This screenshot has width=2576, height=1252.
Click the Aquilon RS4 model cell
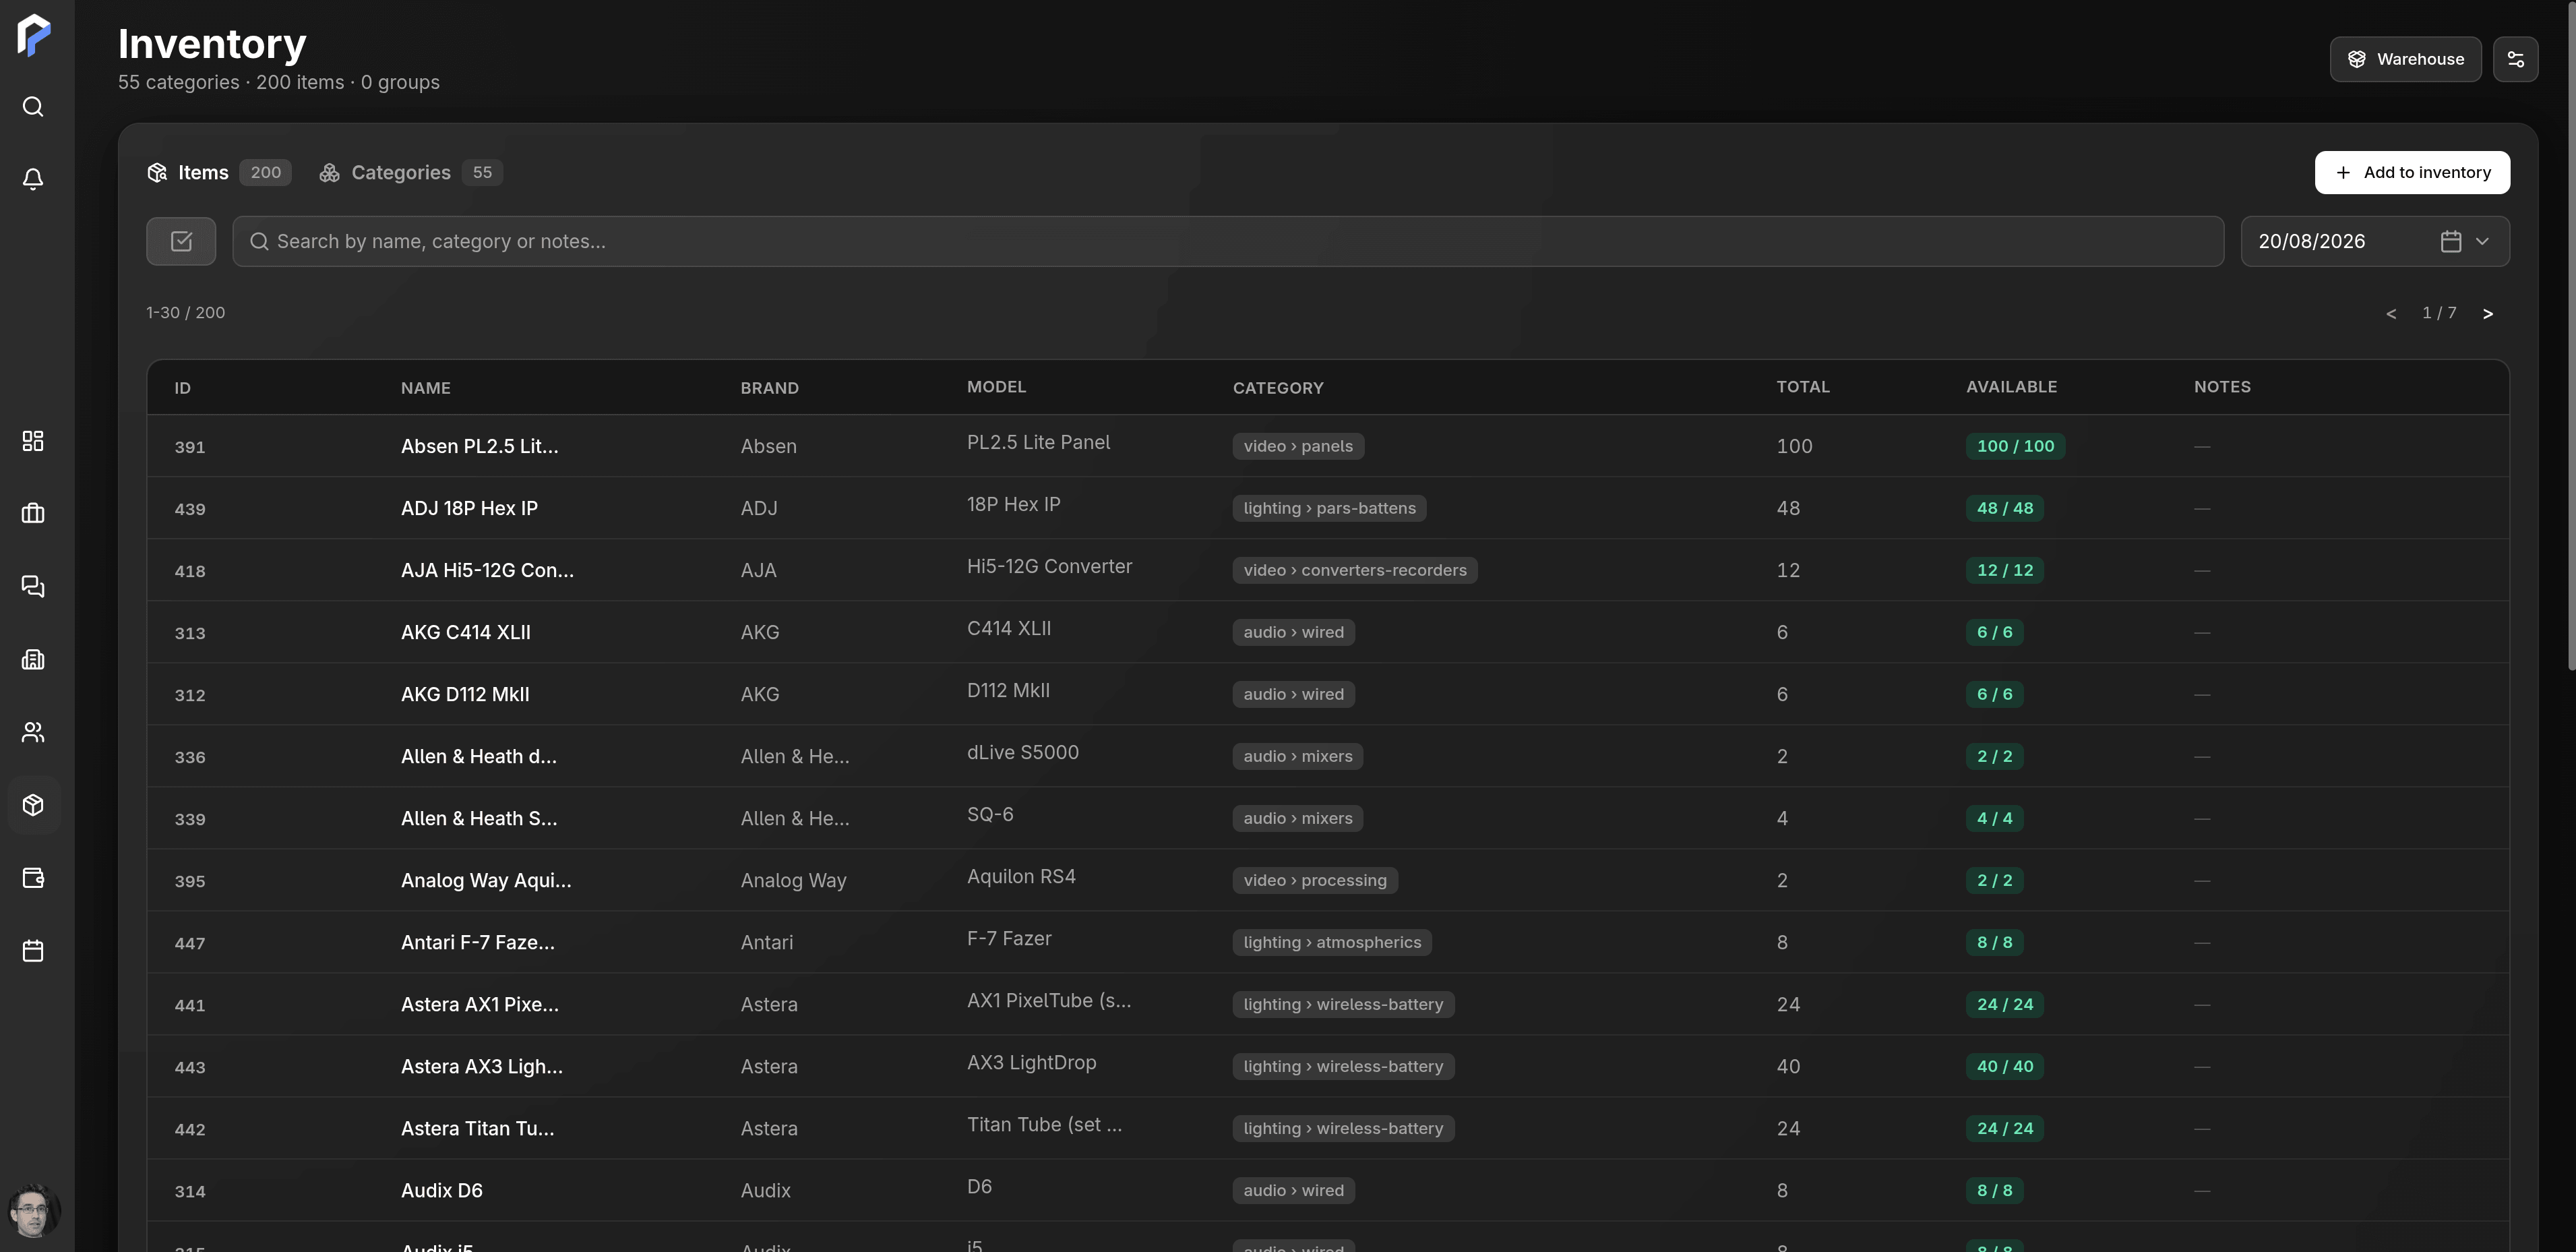pos(1021,876)
